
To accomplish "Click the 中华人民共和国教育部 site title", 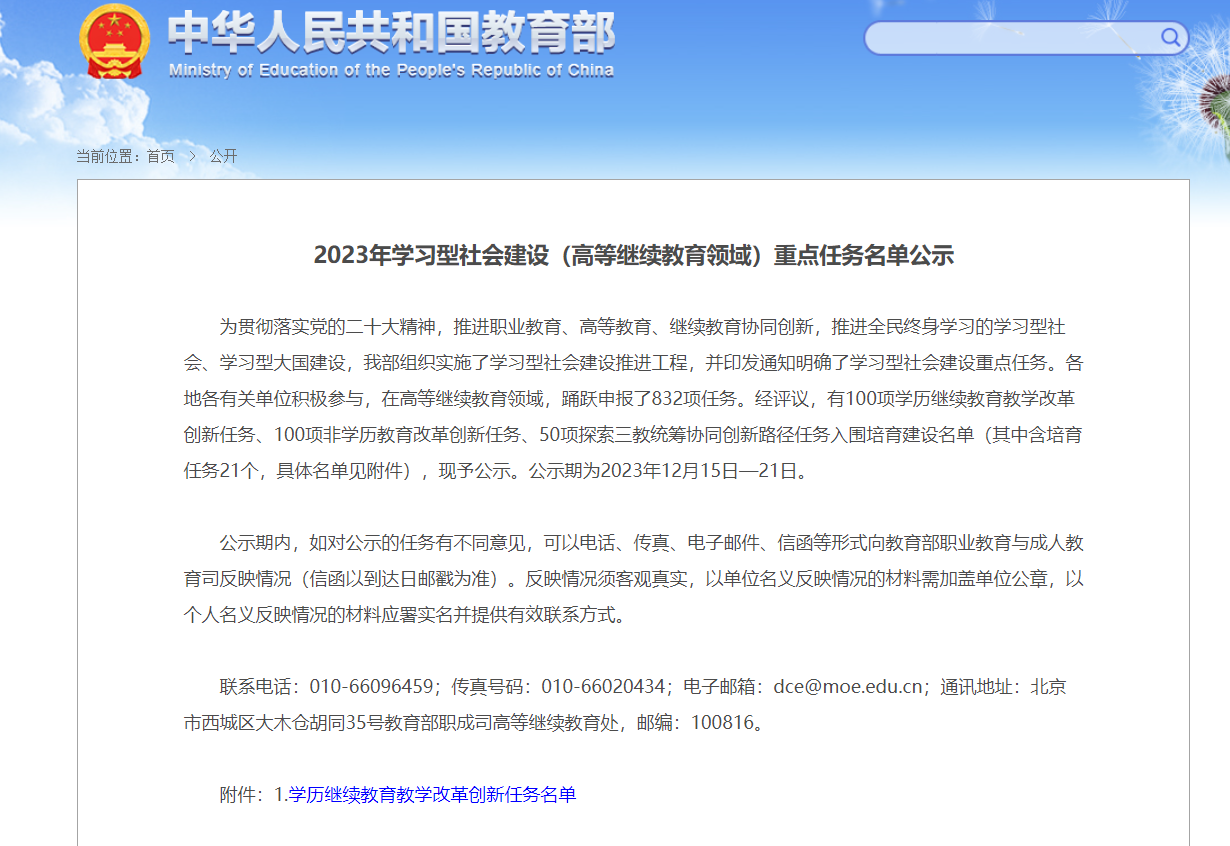I will pos(391,33).
